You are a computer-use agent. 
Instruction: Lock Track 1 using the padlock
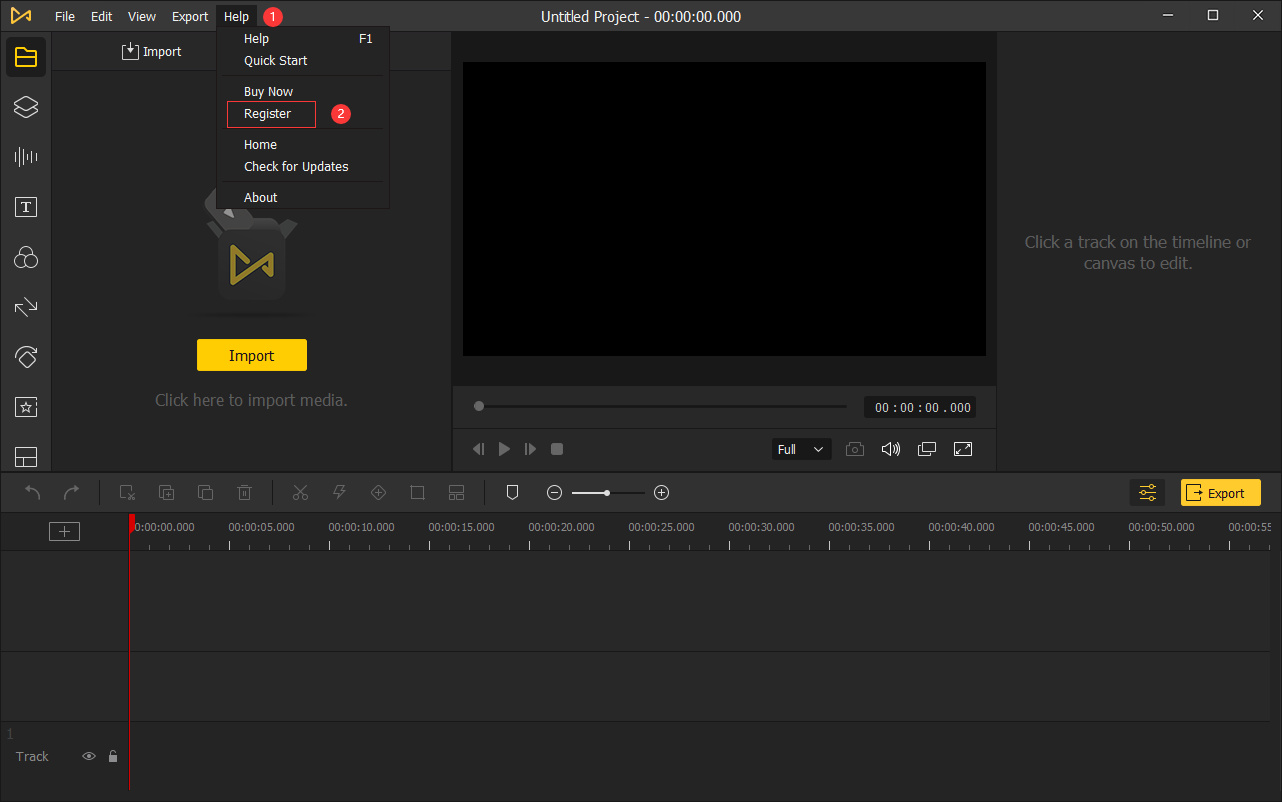pyautogui.click(x=112, y=756)
